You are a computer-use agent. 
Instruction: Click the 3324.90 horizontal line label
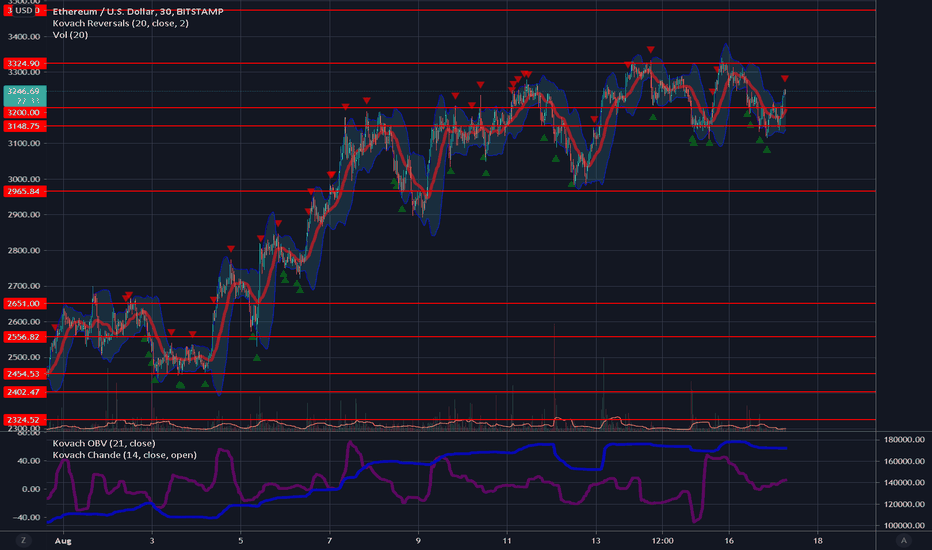click(x=24, y=63)
